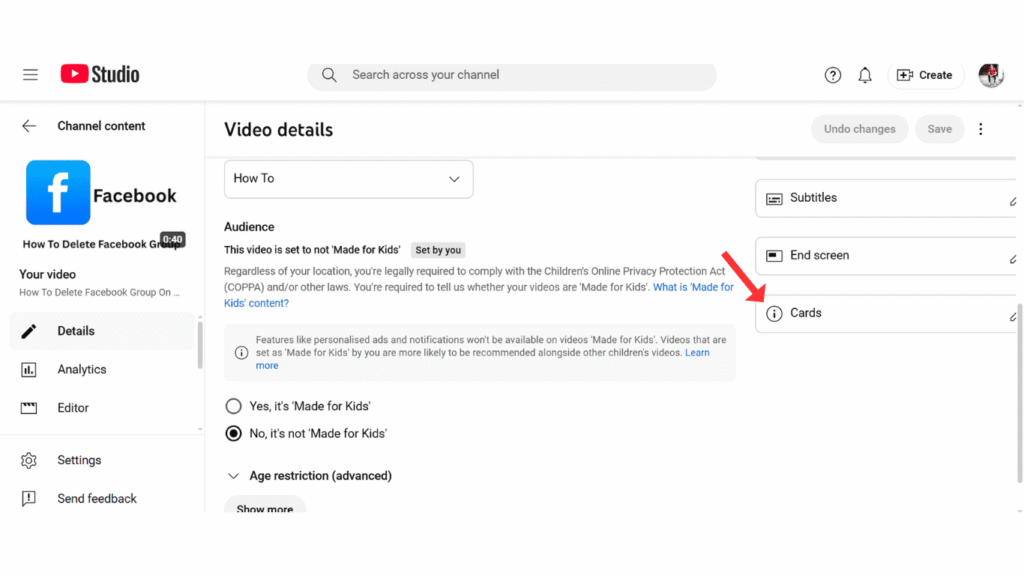
Task: Open the account profile avatar
Action: [991, 75]
